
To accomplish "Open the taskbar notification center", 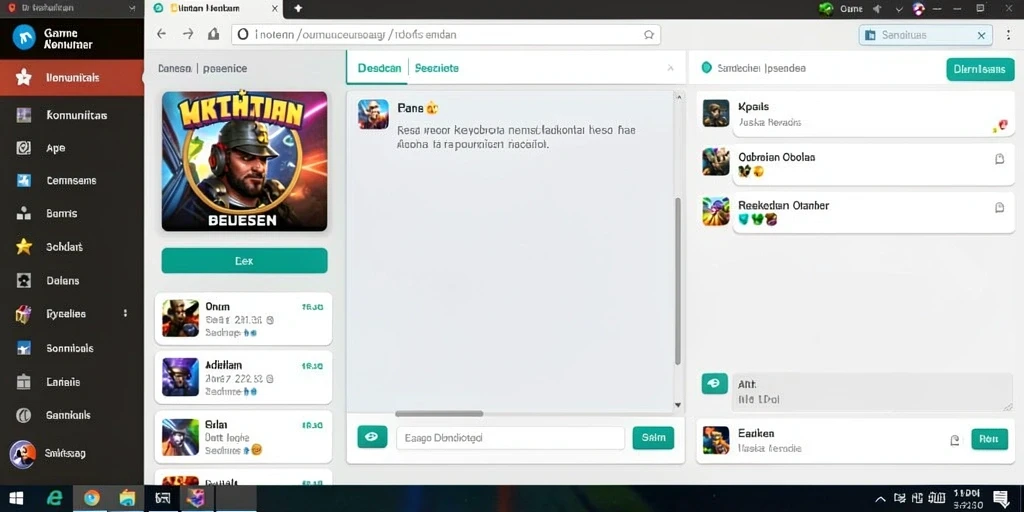I will 1000,499.
